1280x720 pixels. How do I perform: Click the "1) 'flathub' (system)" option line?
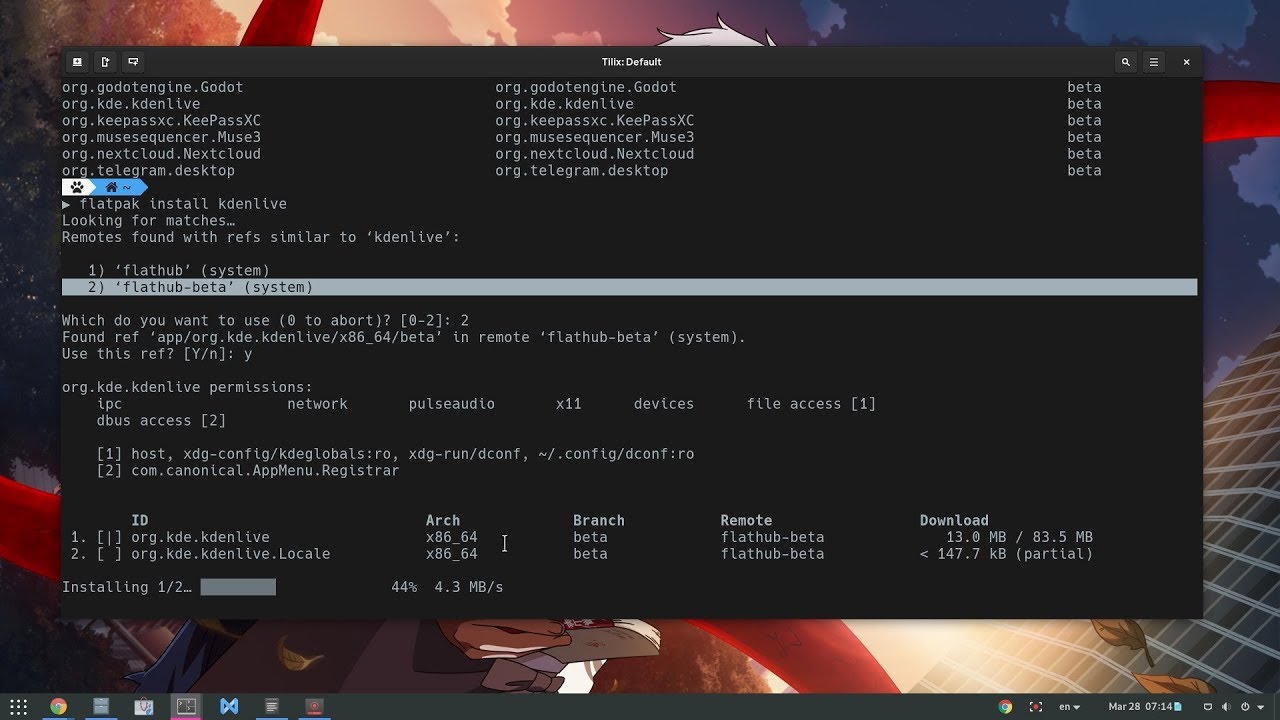pos(179,271)
